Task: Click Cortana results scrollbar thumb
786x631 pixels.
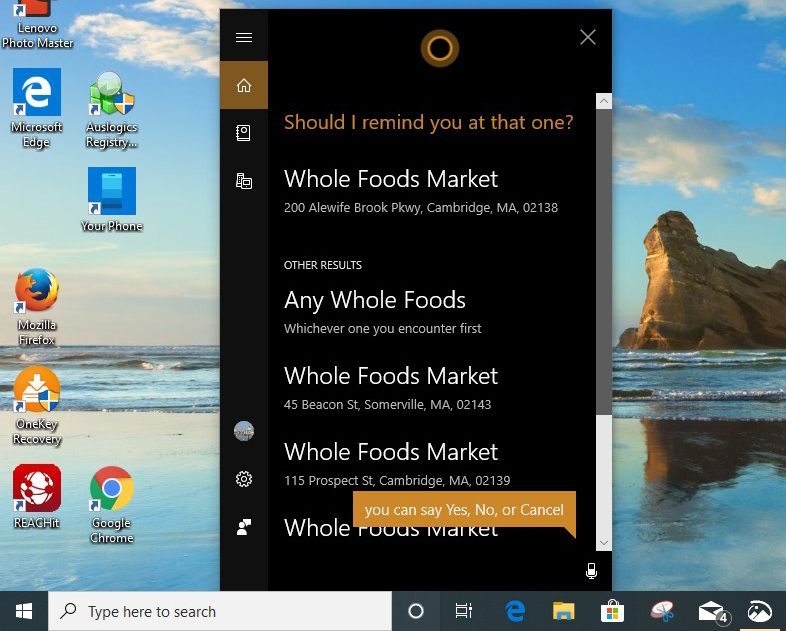Action: 604,262
